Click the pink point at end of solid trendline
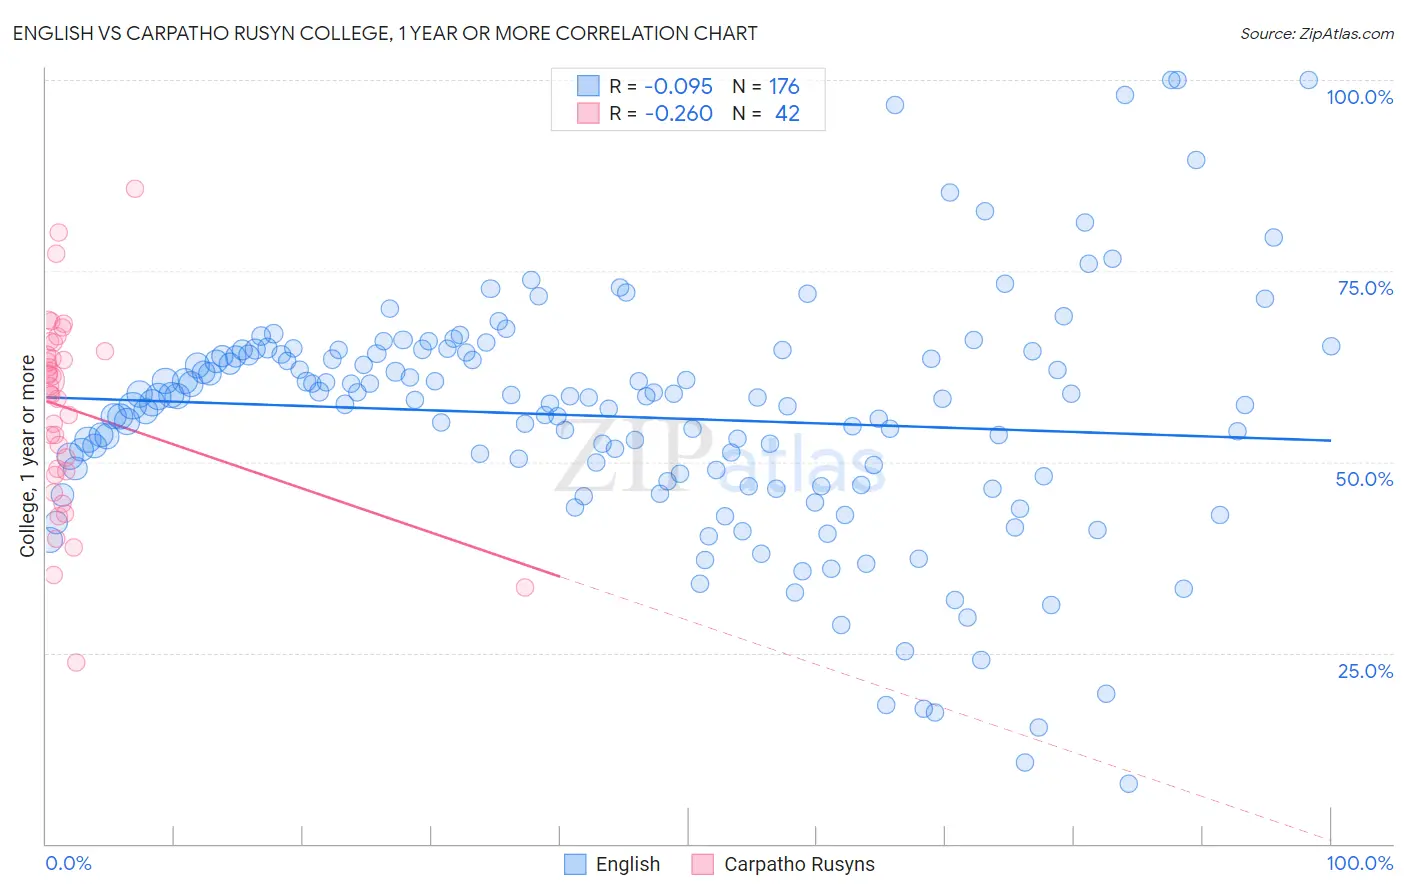 coord(525,587)
